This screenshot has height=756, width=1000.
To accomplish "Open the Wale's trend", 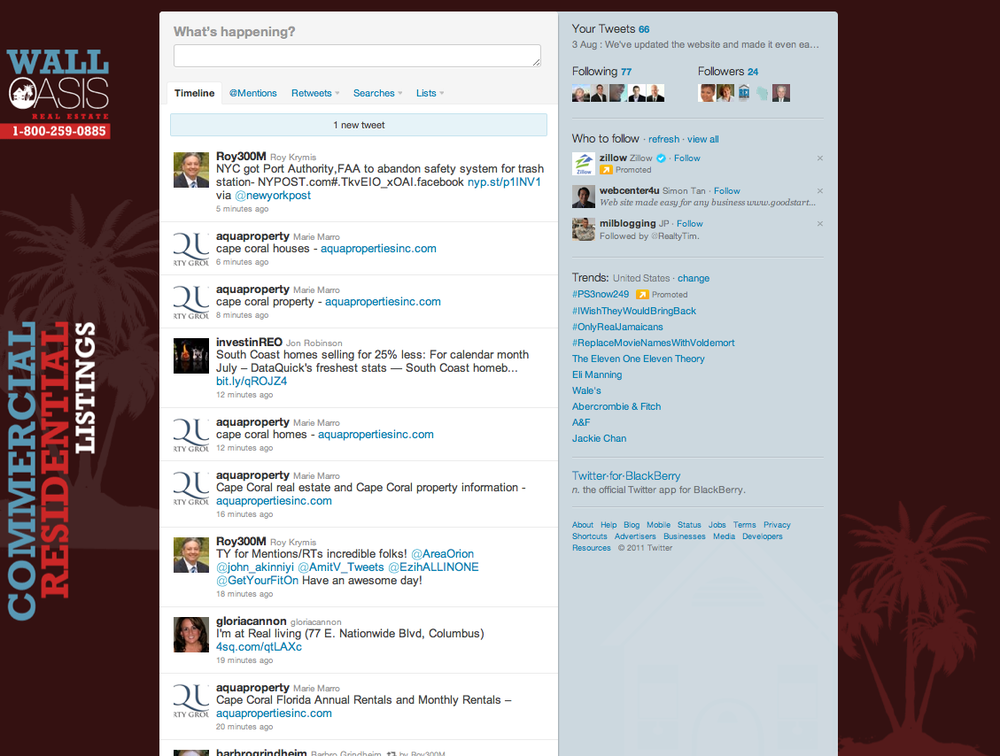I will 586,390.
